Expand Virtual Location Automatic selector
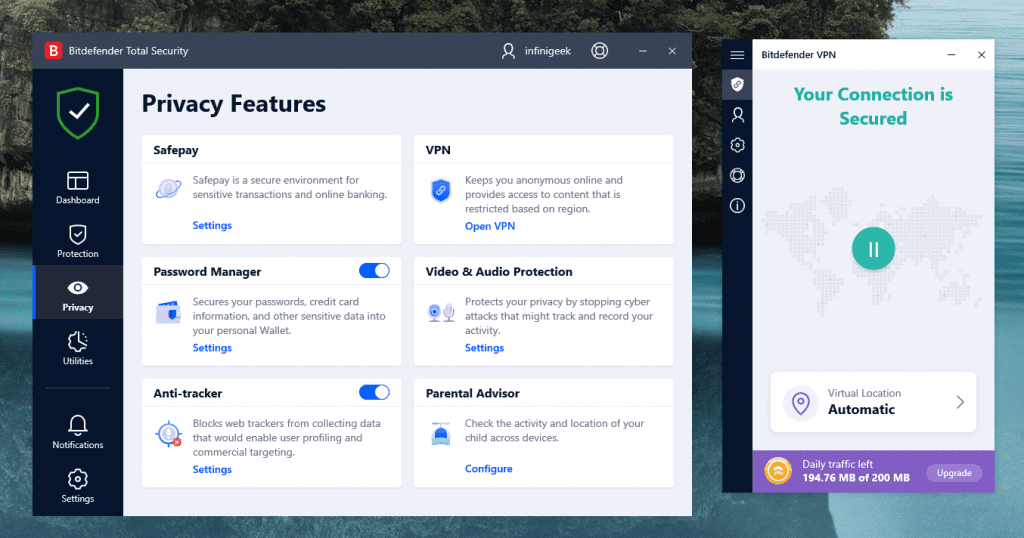Screen dimensions: 1024x538 click(873, 402)
